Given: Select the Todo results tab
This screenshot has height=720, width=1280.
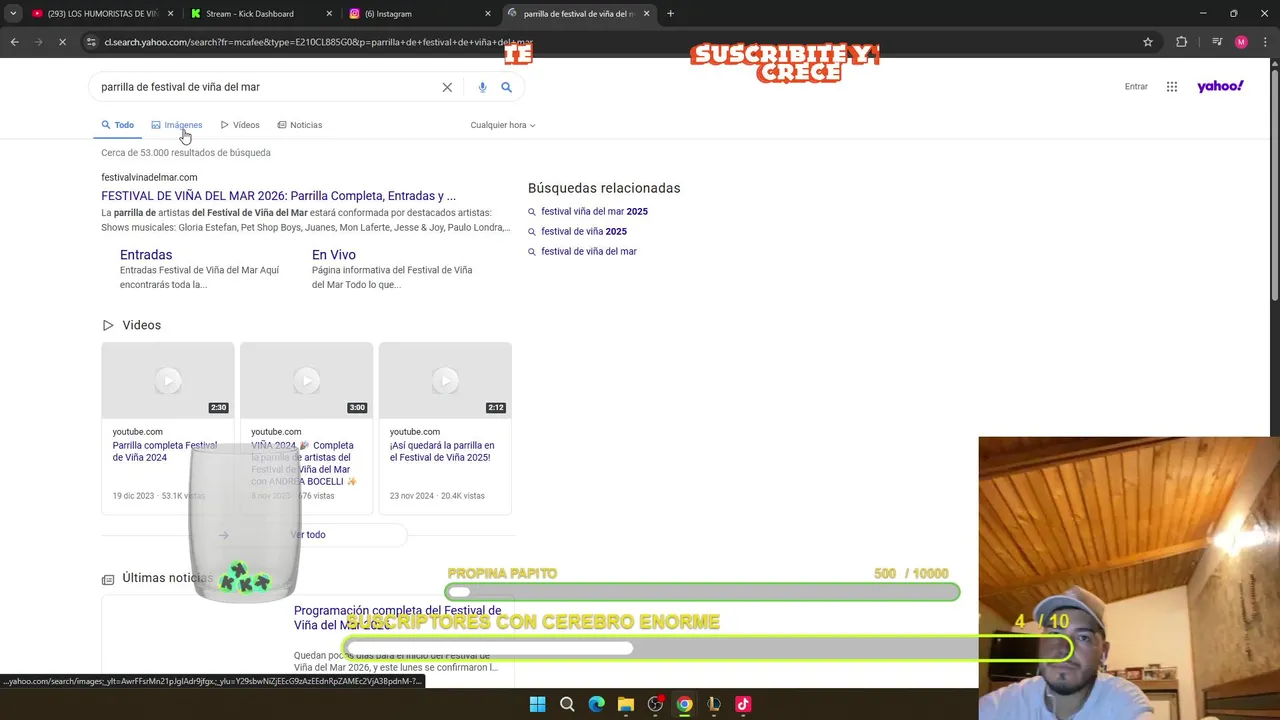Looking at the screenshot, I should coord(117,125).
